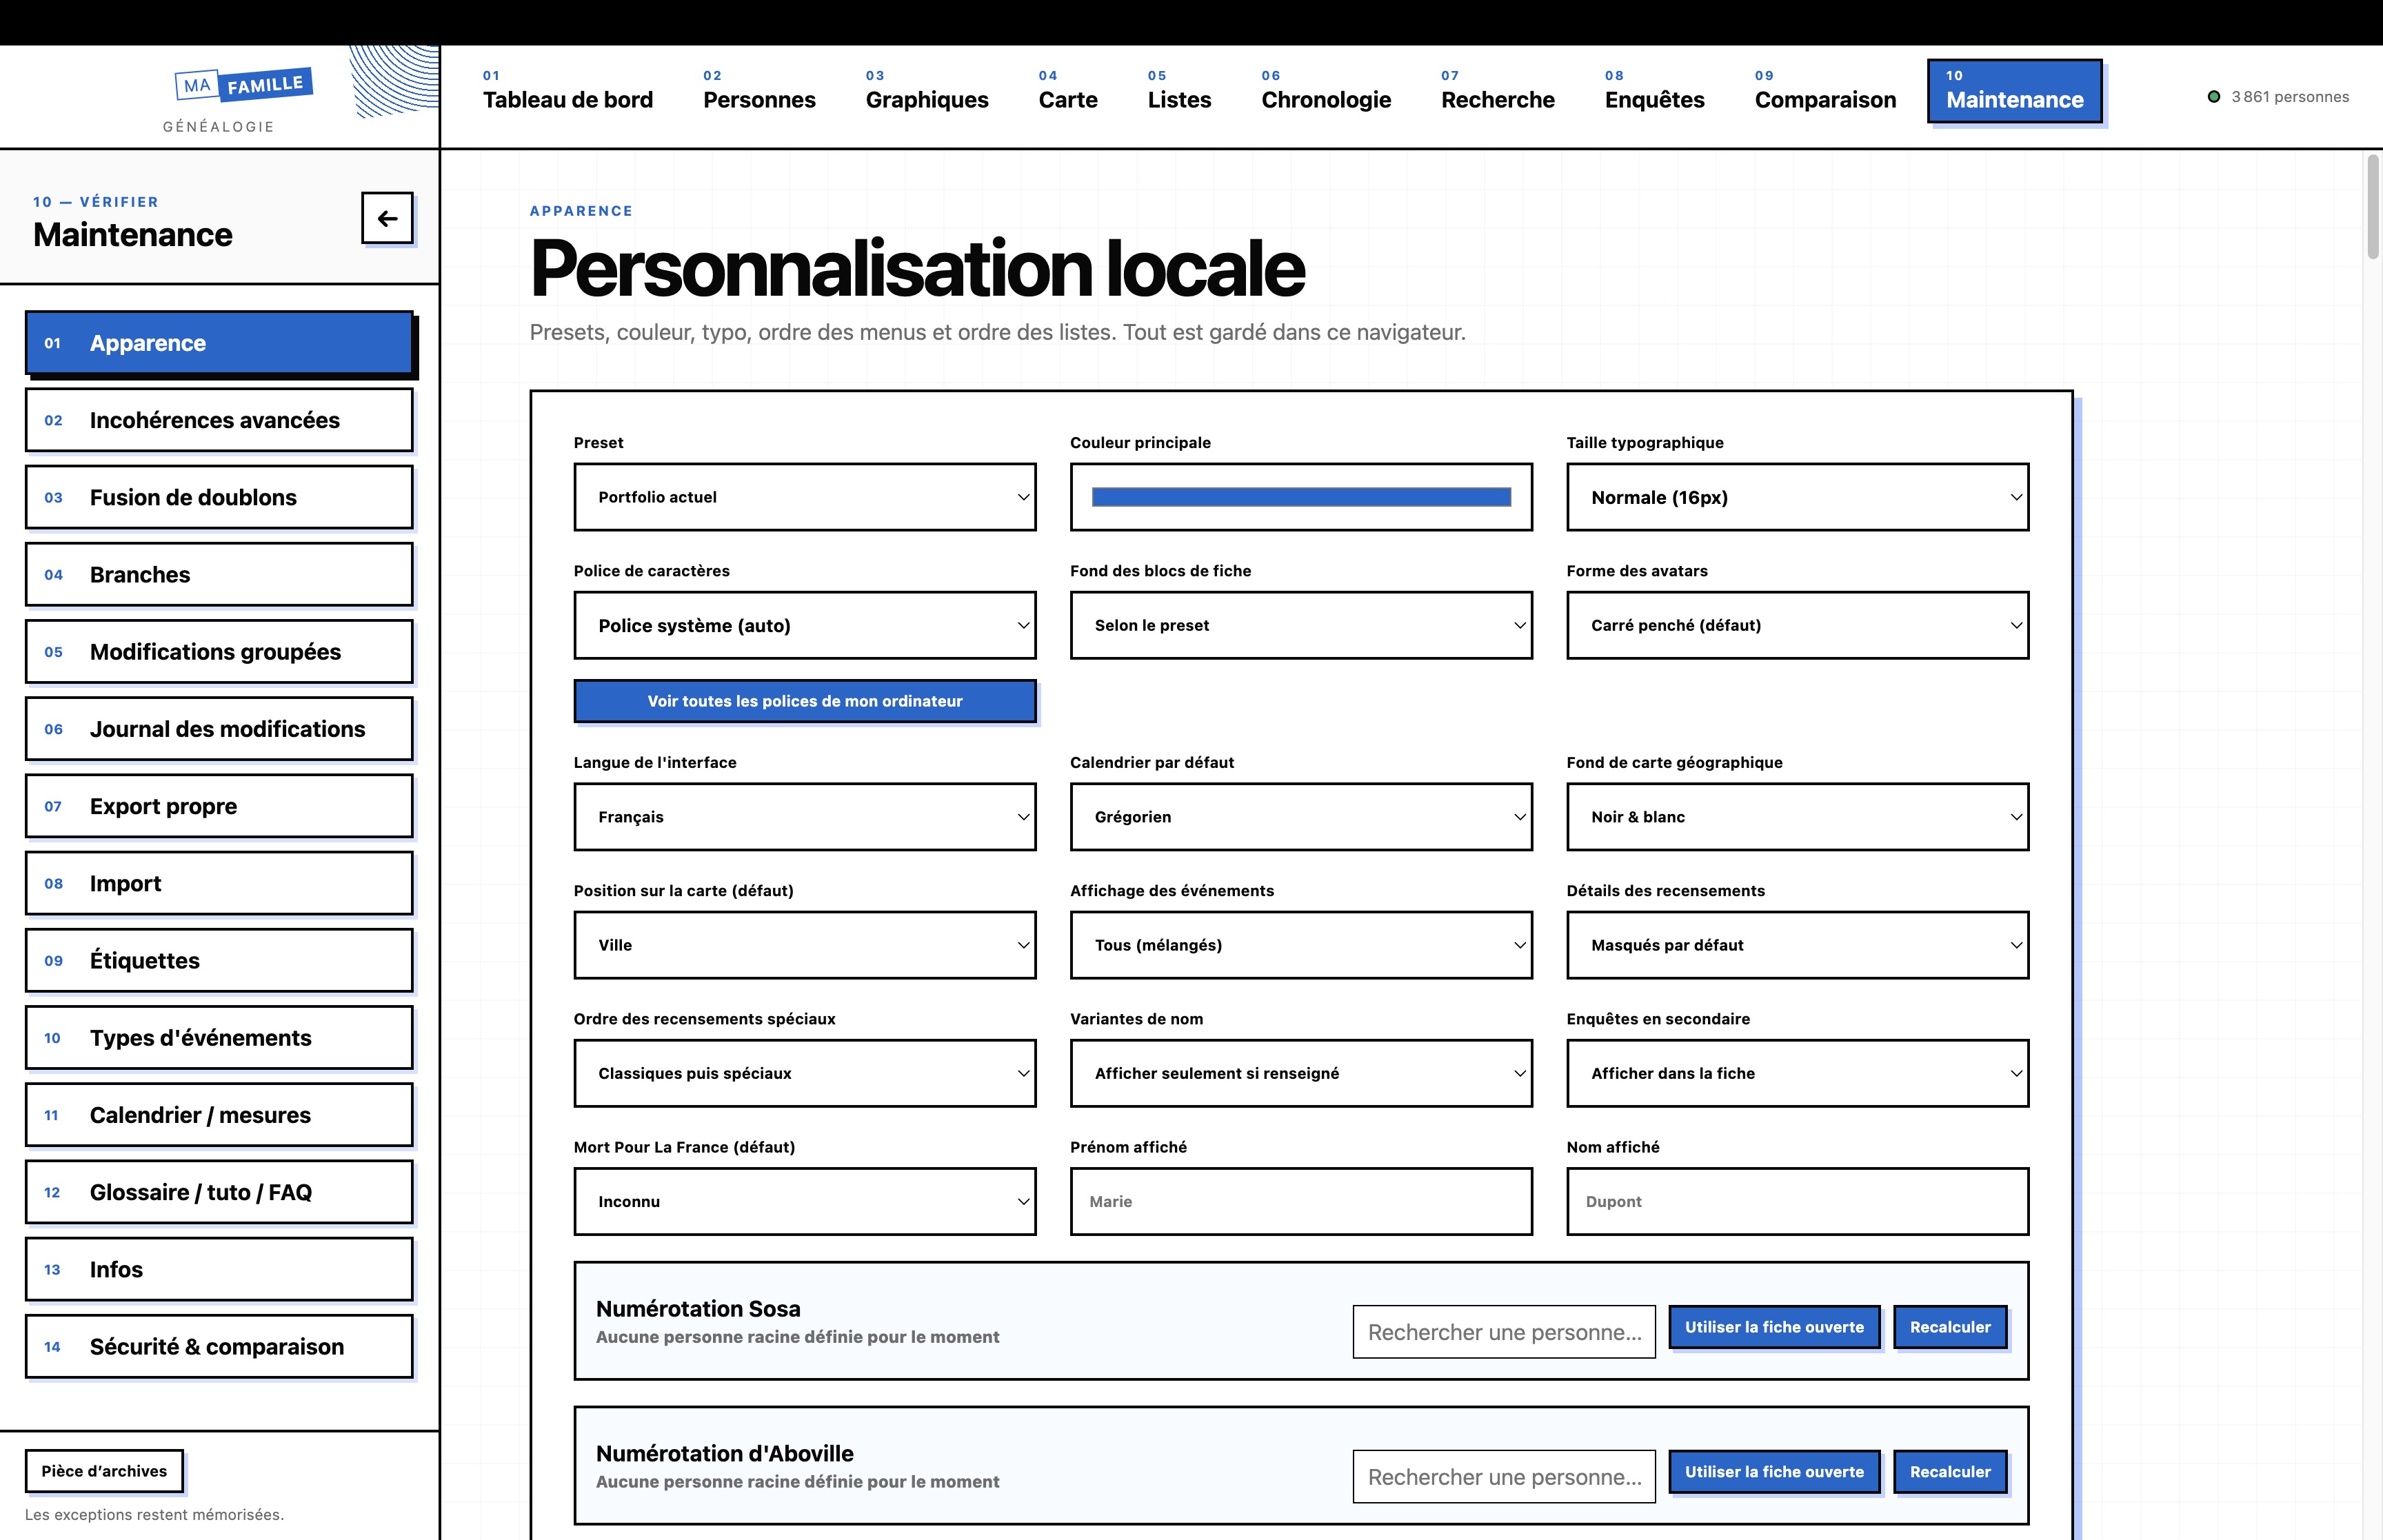The width and height of the screenshot is (2383, 1540).
Task: Click the Sosa person search field
Action: click(1504, 1332)
